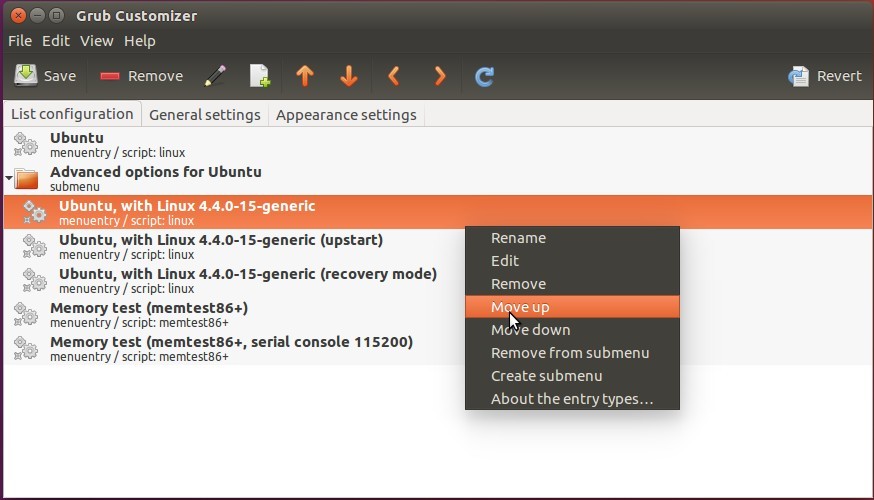Choose Remove from submenu option
Screen dimensions: 874x500
pyautogui.click(x=572, y=353)
